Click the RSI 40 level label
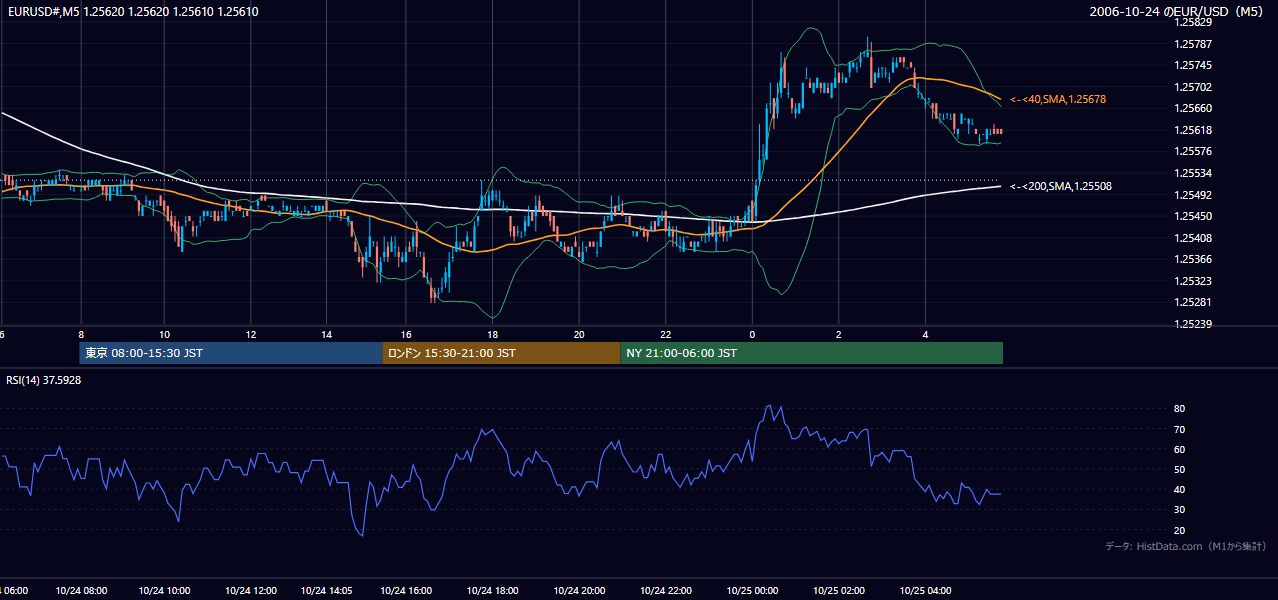 point(1179,489)
